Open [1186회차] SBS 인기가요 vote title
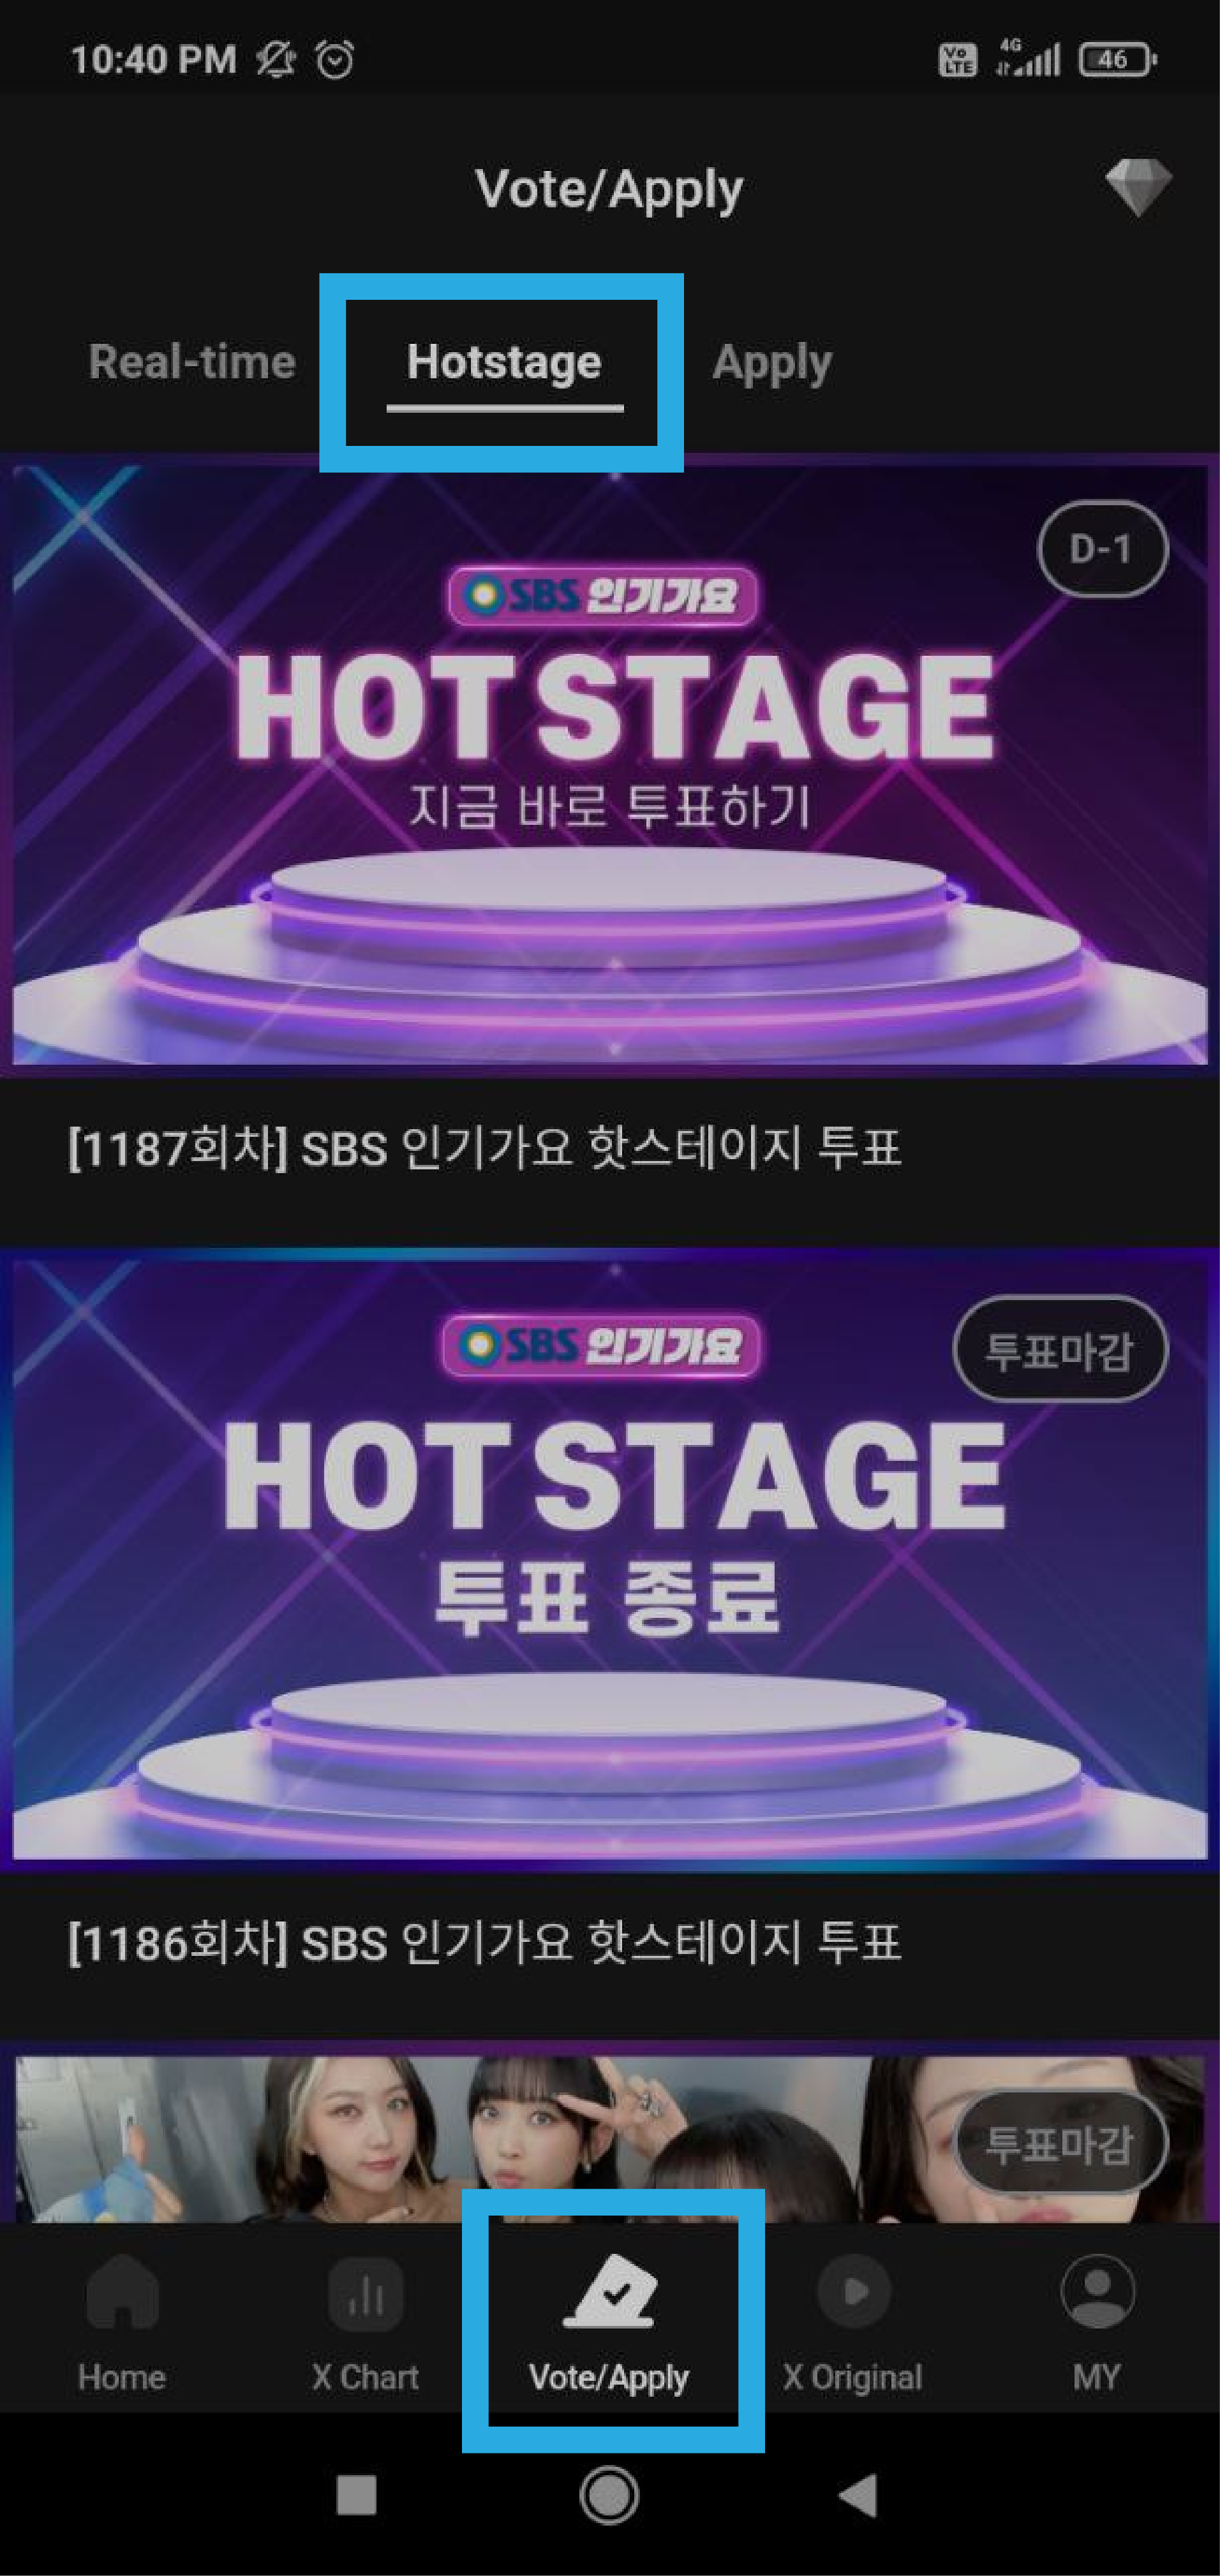This screenshot has height=2576, width=1220. tap(485, 1943)
